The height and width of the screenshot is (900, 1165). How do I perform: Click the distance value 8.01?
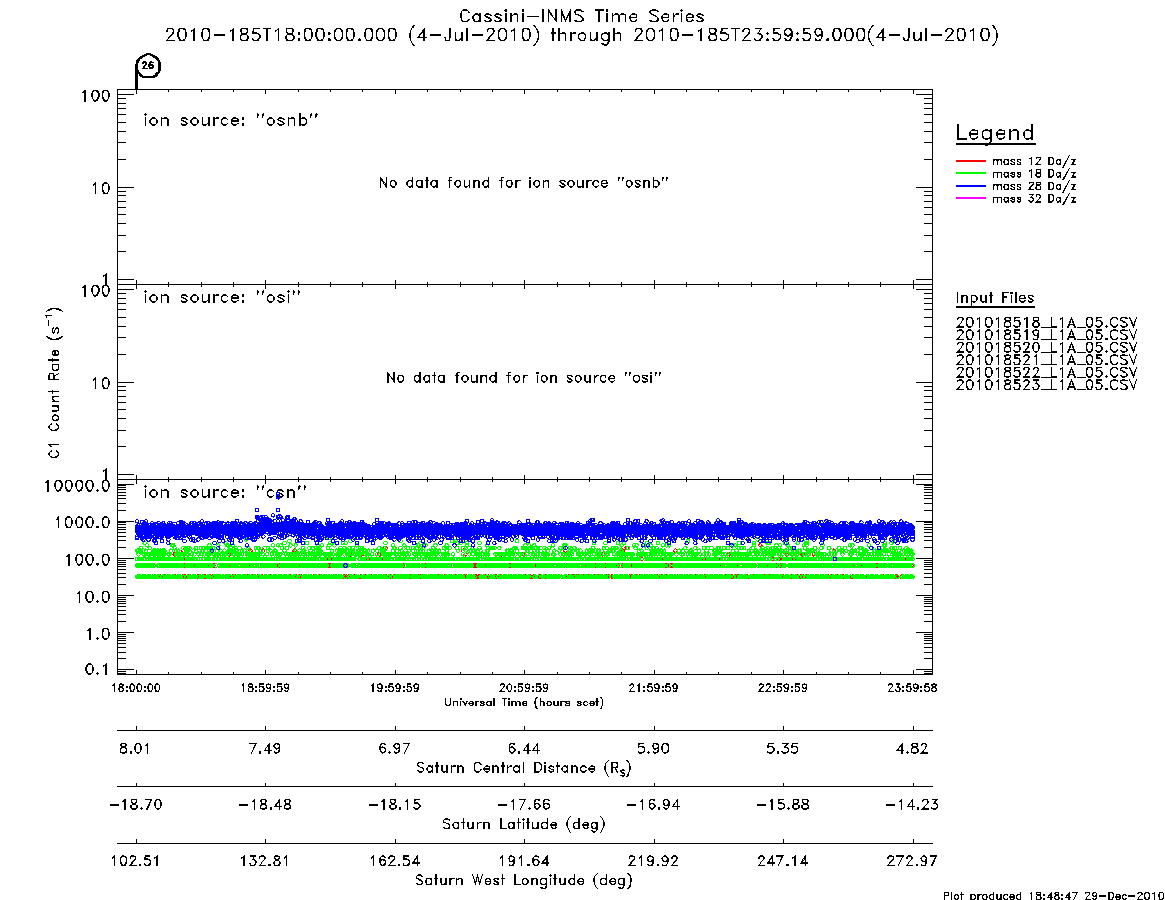point(134,748)
